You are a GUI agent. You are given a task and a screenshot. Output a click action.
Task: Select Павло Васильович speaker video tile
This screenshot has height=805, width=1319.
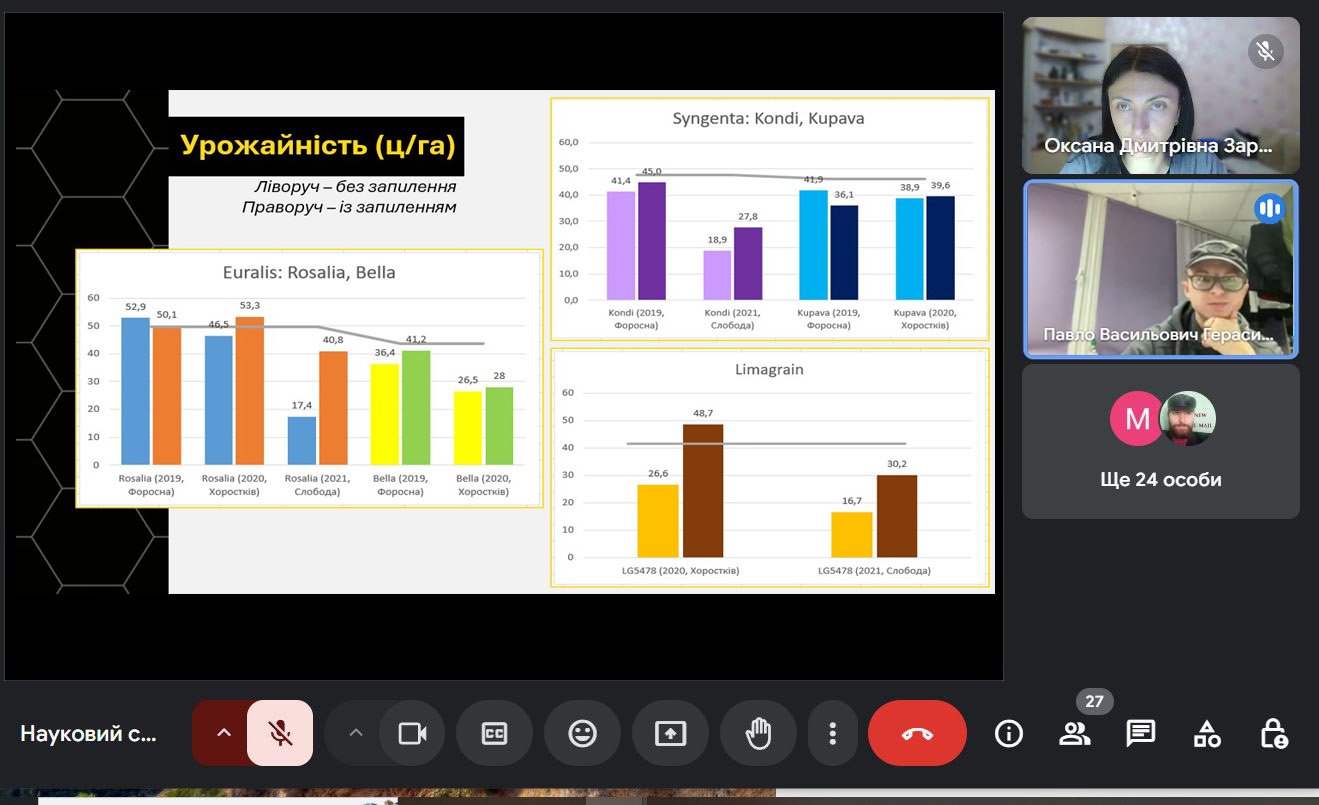pos(1160,269)
